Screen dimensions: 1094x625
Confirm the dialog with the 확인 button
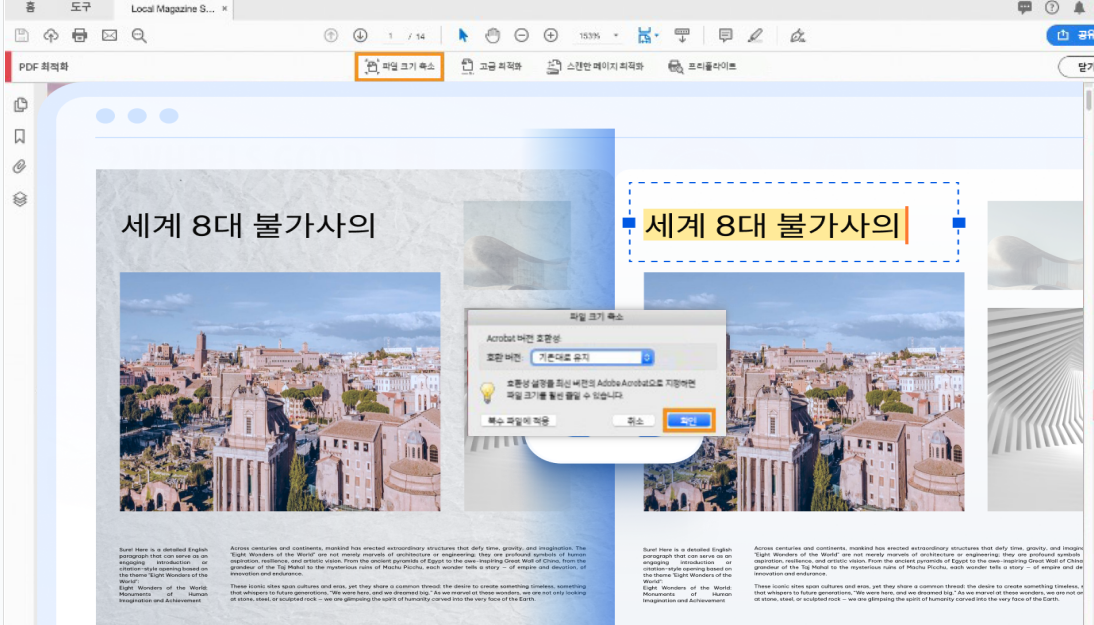pos(689,419)
